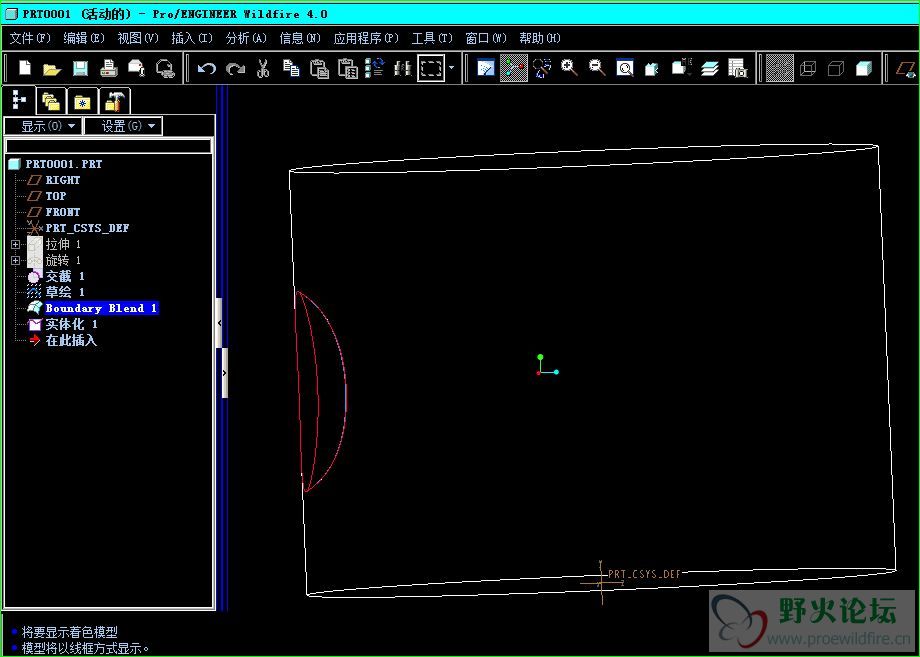Launch the view manager

pos(738,69)
